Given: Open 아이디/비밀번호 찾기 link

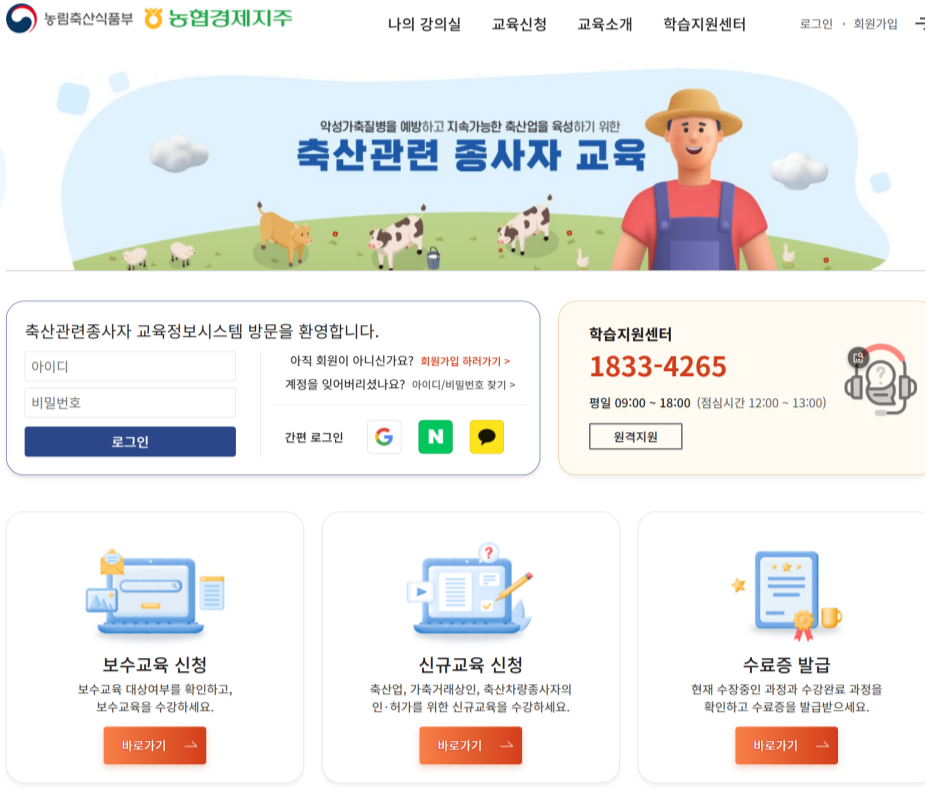Looking at the screenshot, I should 463,385.
